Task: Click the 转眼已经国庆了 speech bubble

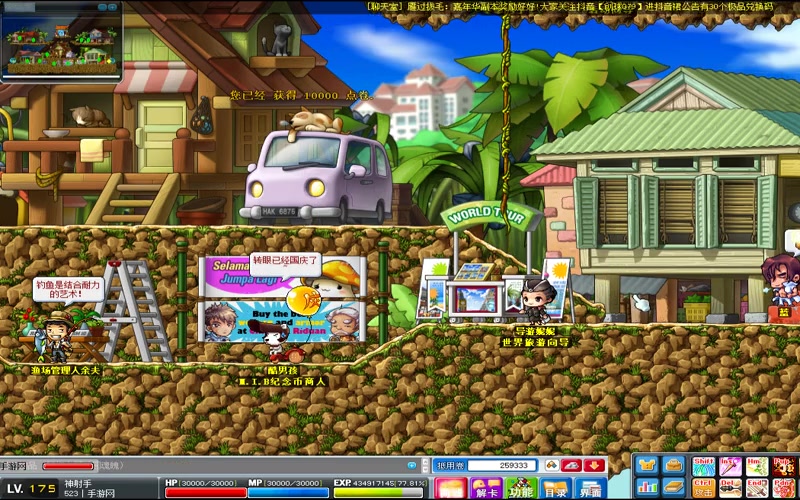Action: (x=286, y=265)
